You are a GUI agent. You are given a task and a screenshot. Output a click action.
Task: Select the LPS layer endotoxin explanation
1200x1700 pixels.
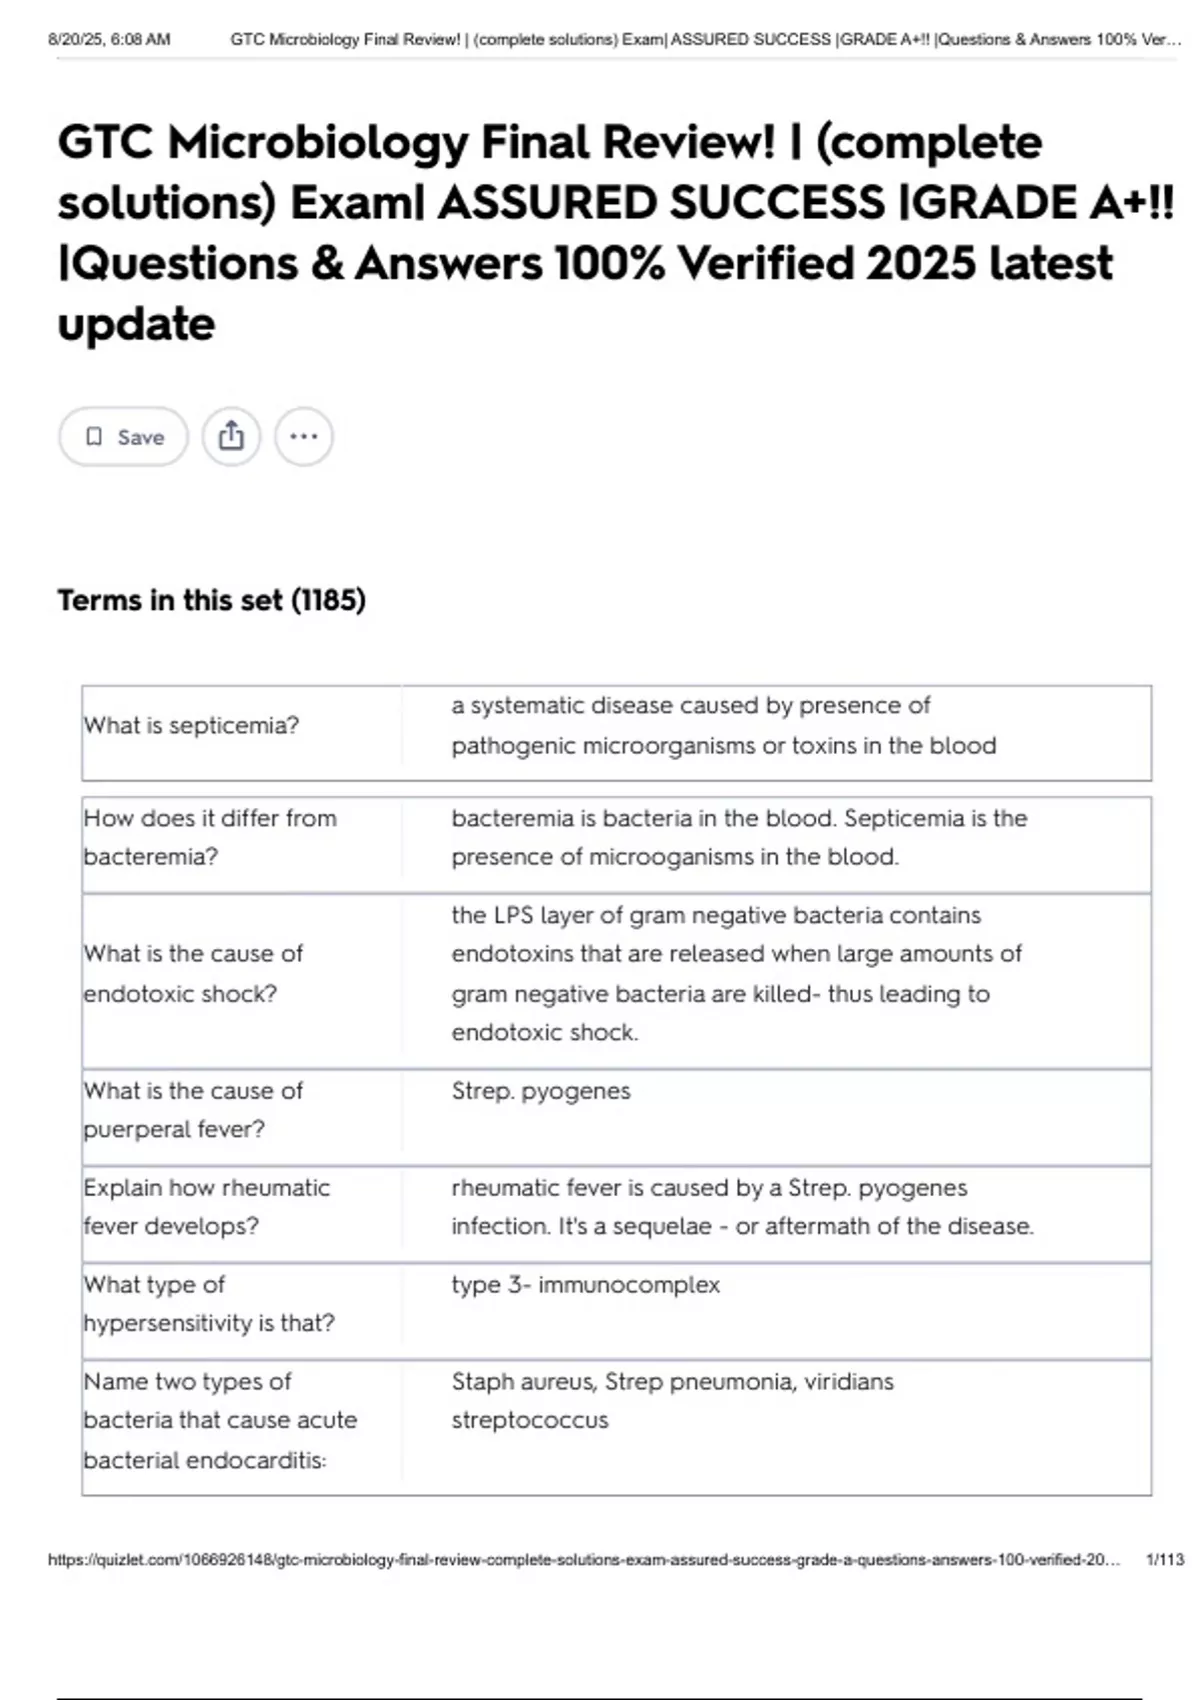pos(736,973)
